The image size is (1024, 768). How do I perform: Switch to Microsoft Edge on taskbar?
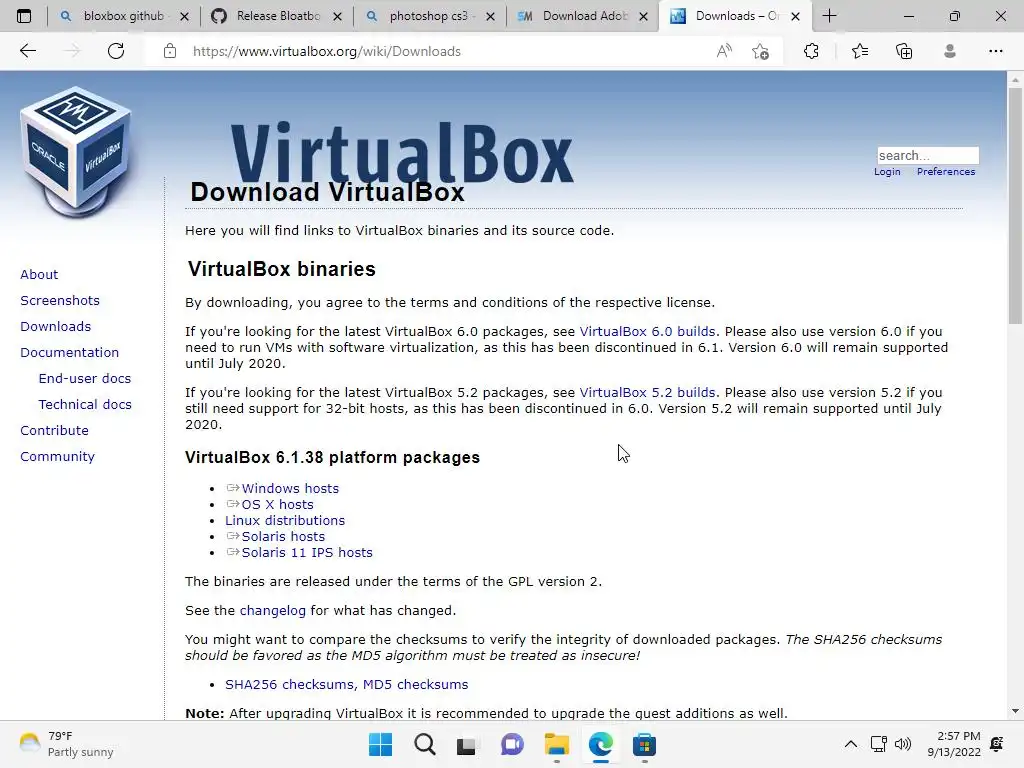601,744
